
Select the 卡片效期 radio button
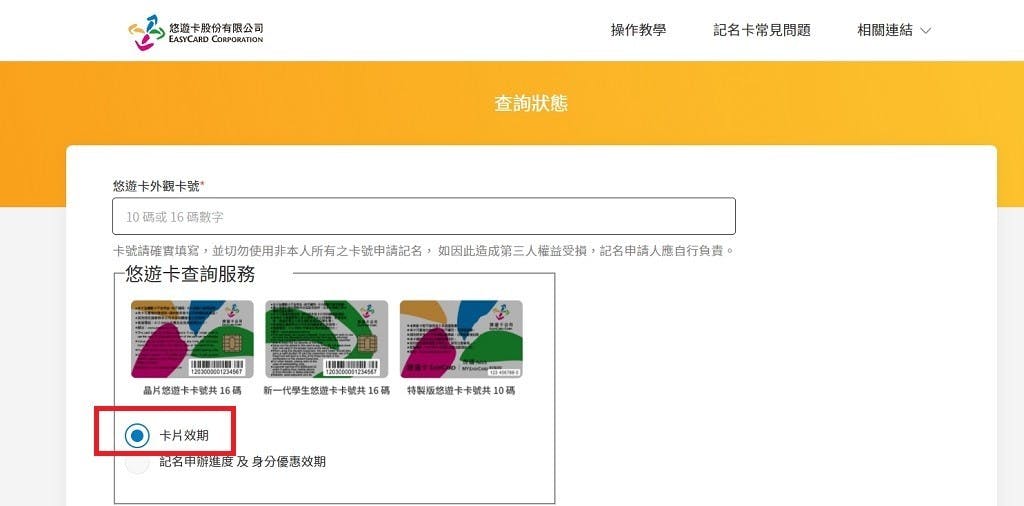tap(136, 435)
